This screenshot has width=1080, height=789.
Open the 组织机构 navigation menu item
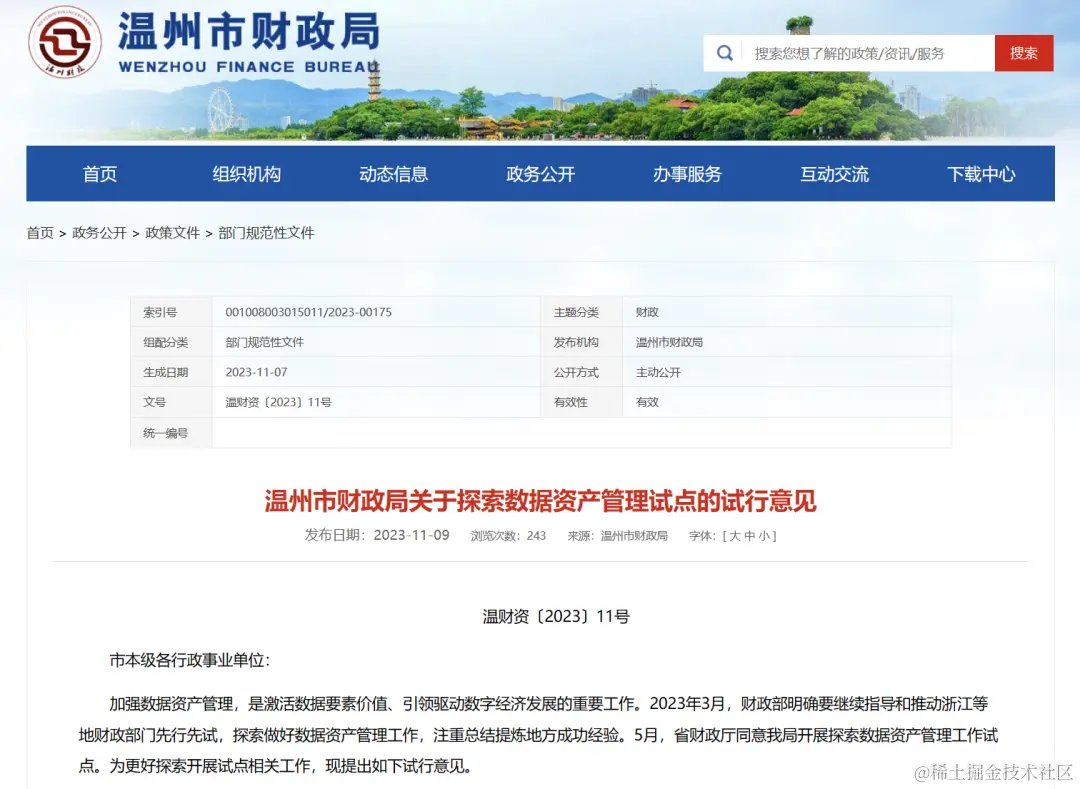pyautogui.click(x=246, y=173)
